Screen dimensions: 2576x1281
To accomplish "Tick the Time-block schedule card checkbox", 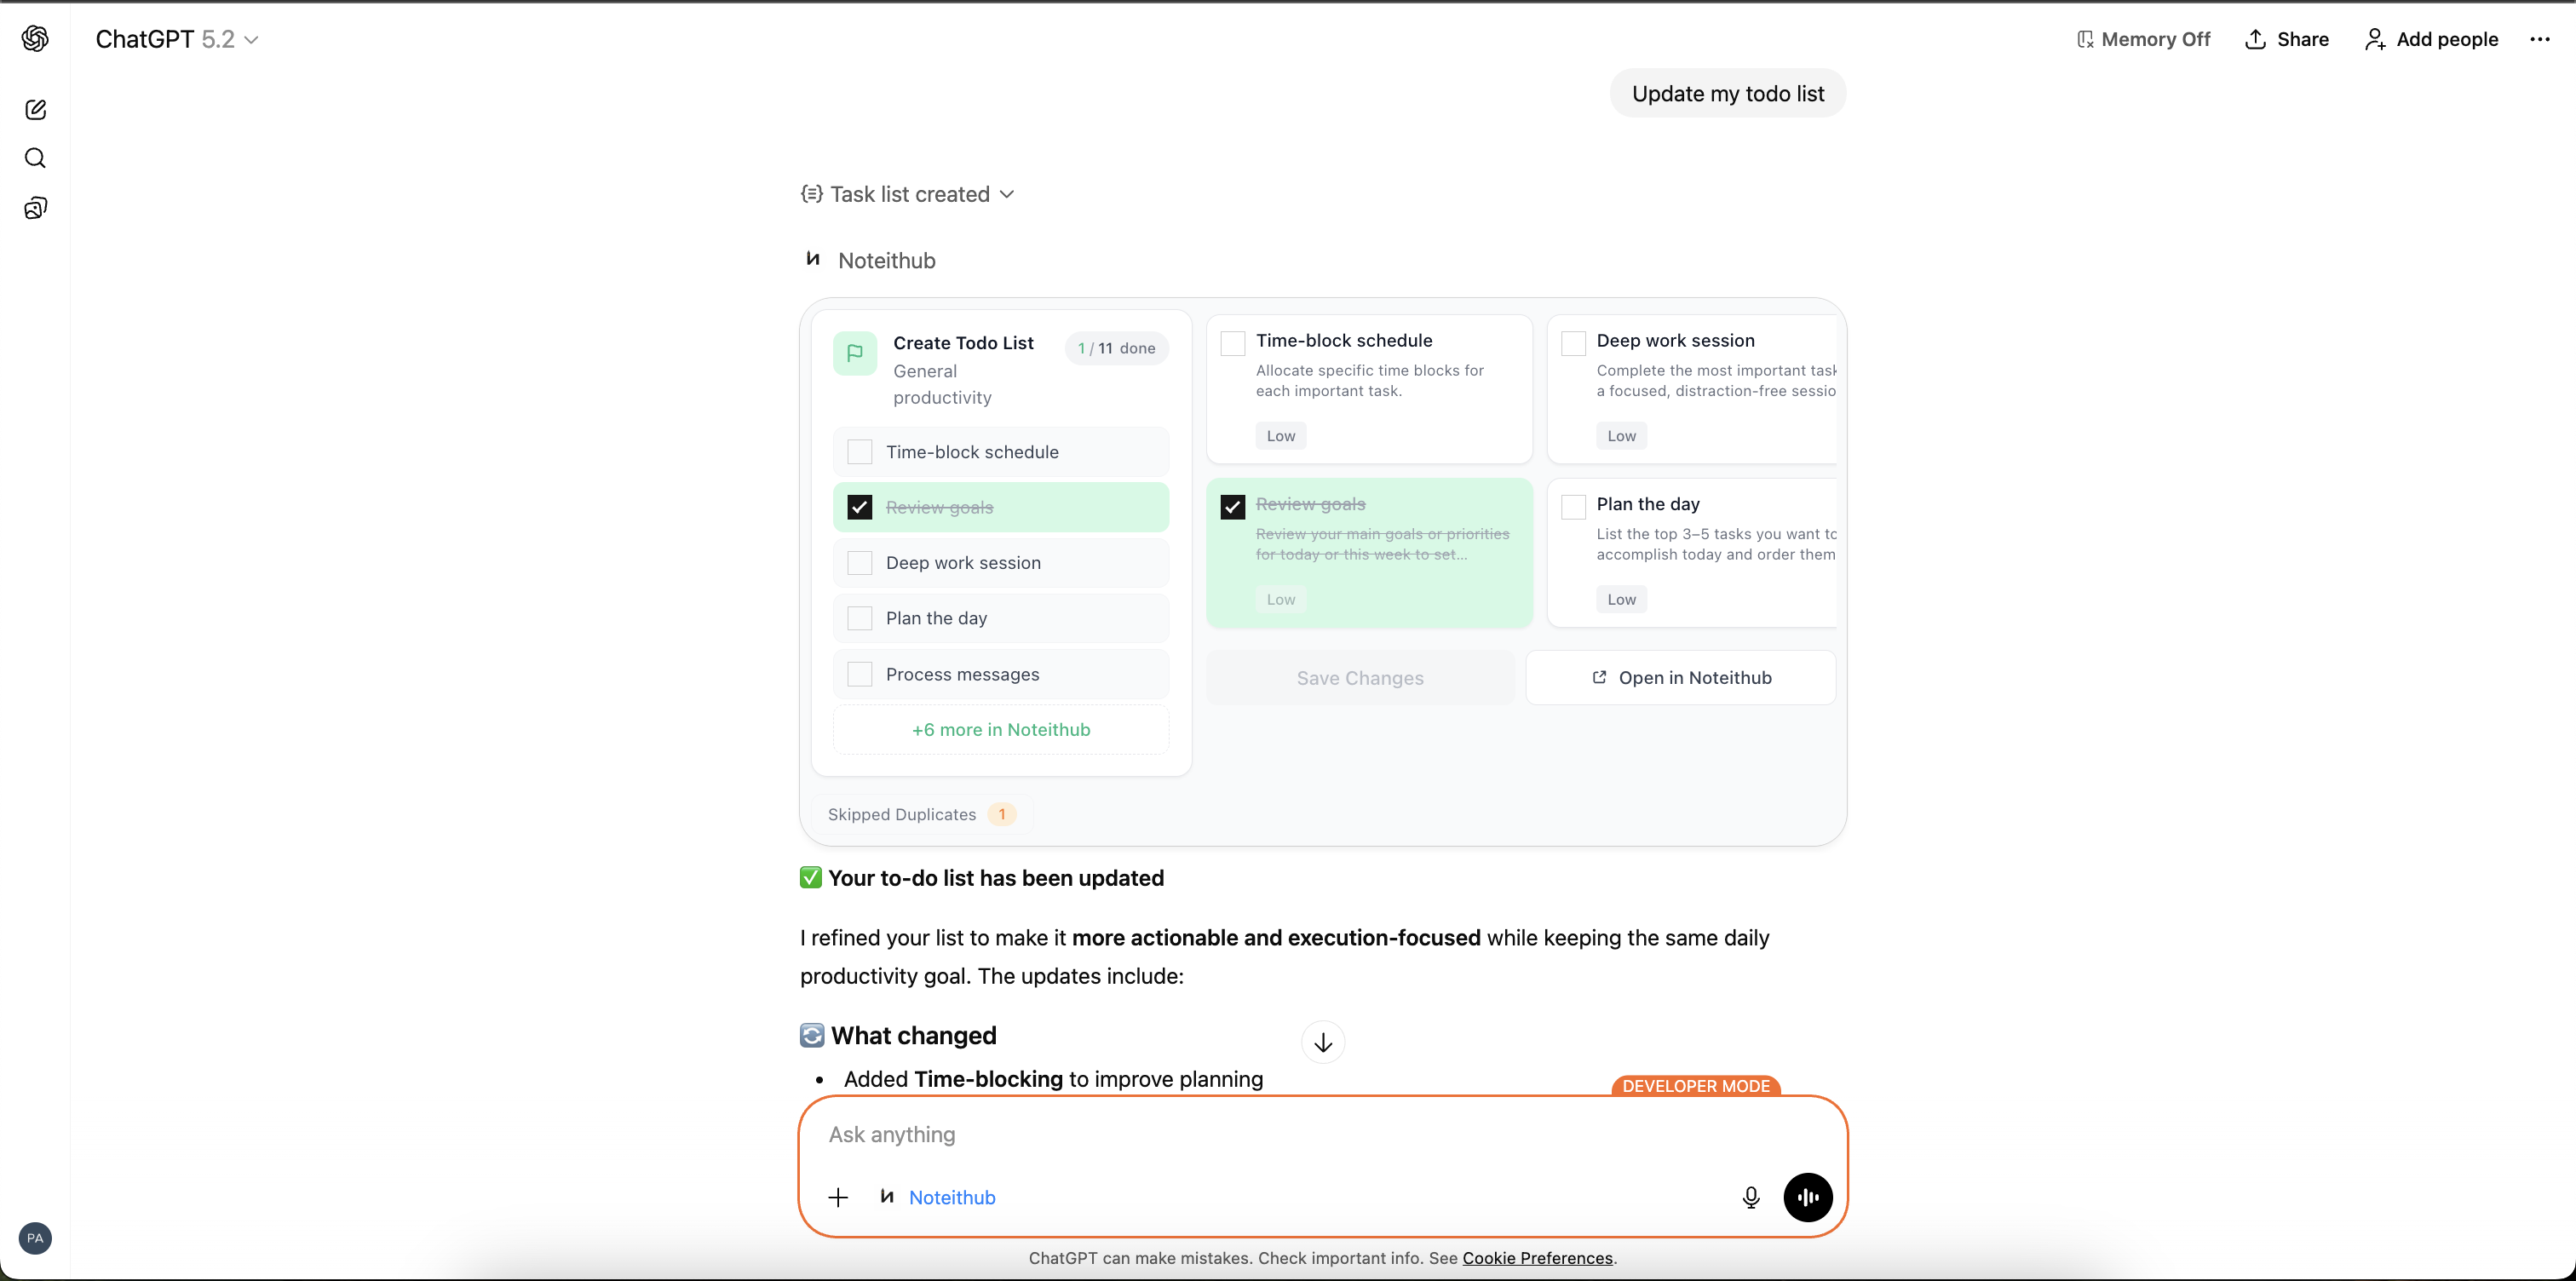I will [1233, 343].
